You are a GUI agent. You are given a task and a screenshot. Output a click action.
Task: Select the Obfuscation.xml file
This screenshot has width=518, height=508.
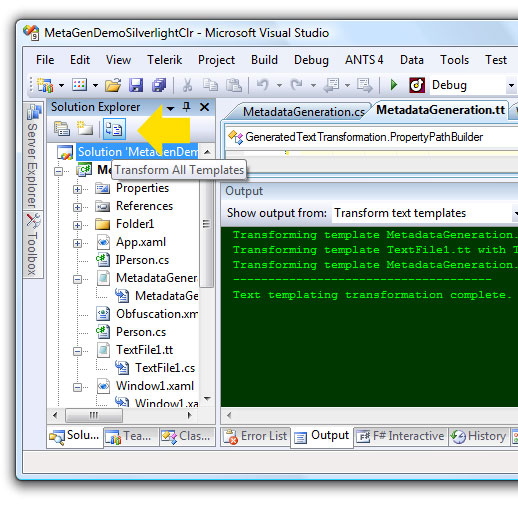click(157, 314)
